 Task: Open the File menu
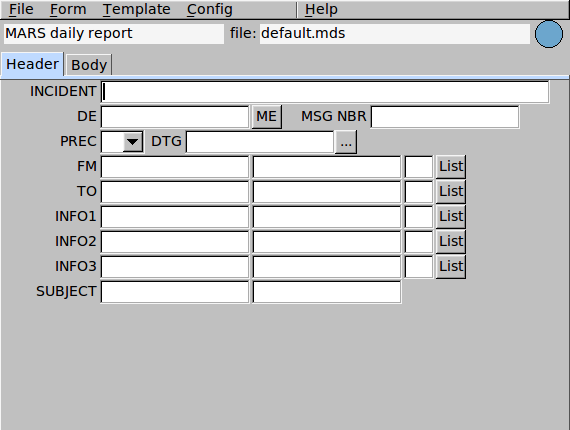21,9
